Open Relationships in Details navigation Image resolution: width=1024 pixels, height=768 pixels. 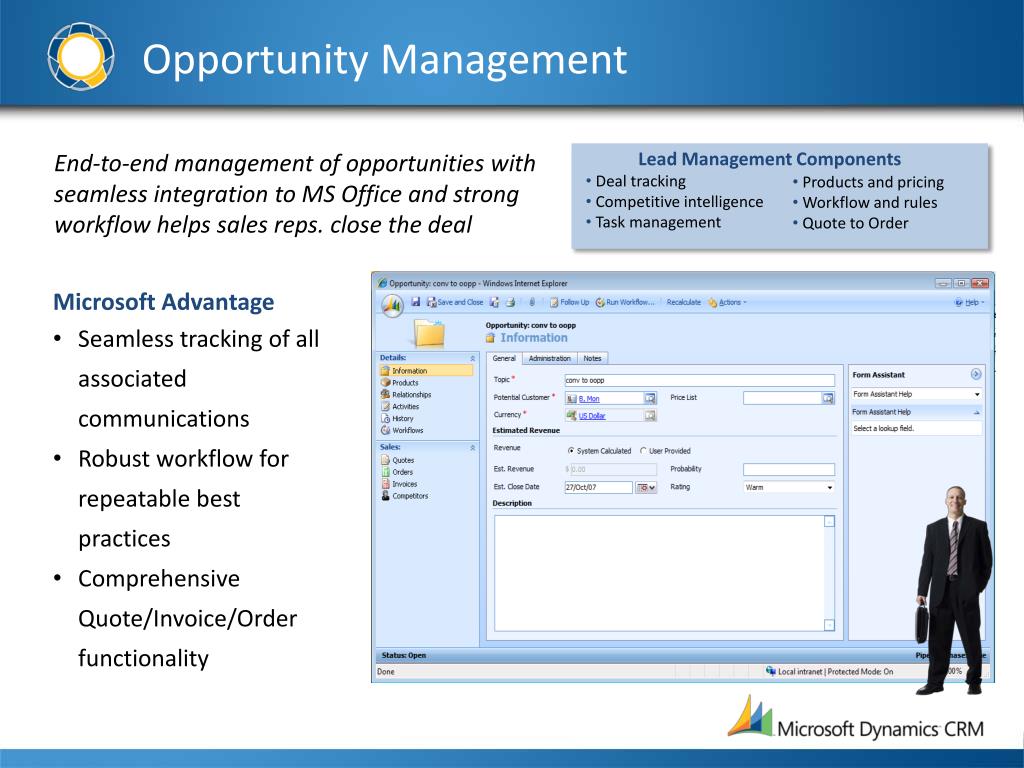pos(406,394)
